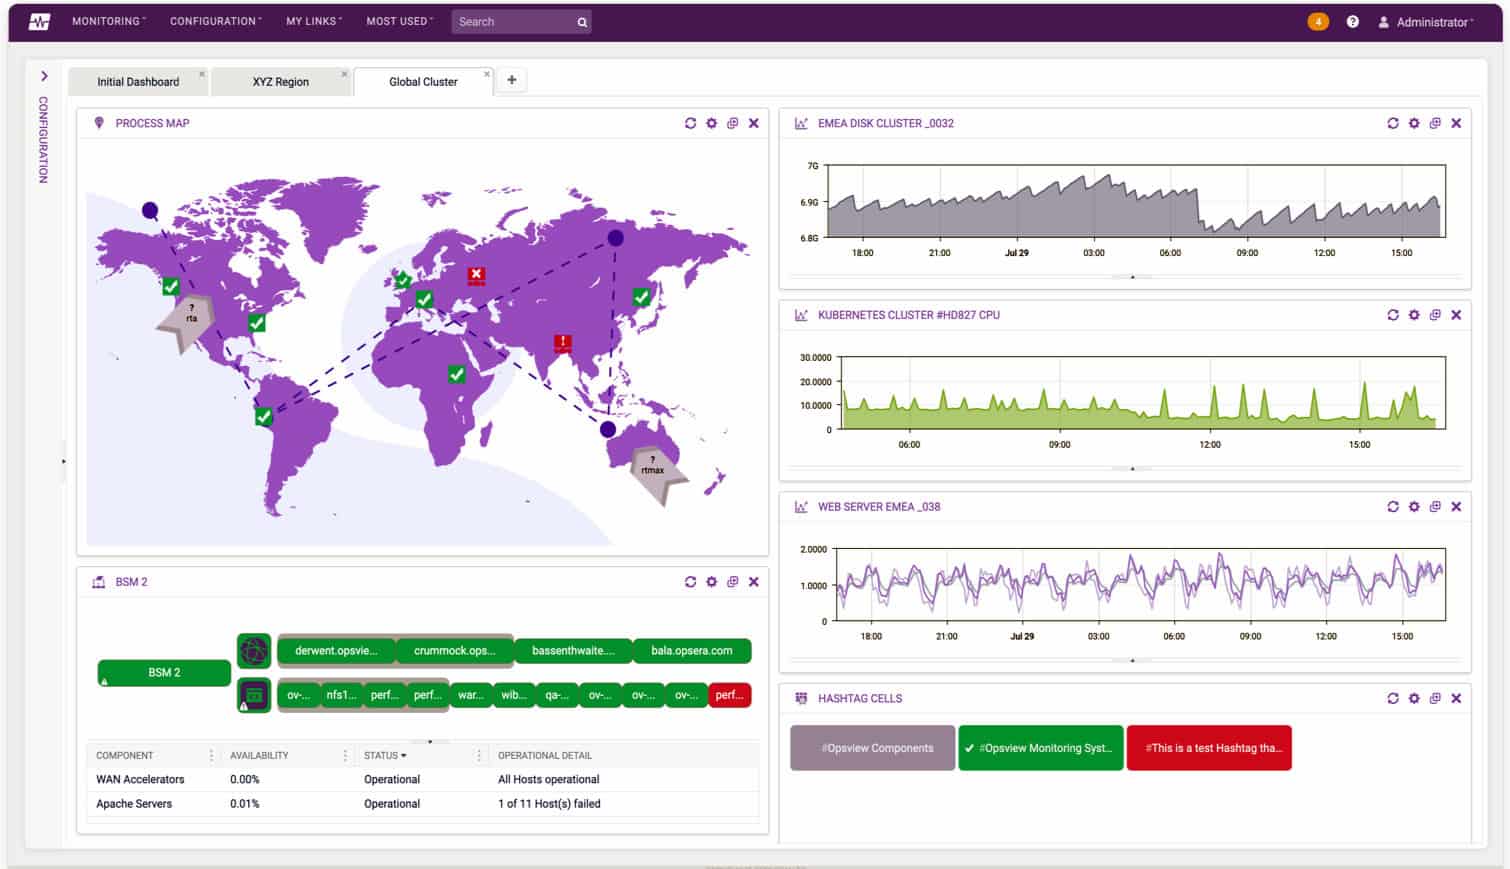The width and height of the screenshot is (1510, 869).
Task: Refresh the Process Map dashlet
Action: (x=690, y=123)
